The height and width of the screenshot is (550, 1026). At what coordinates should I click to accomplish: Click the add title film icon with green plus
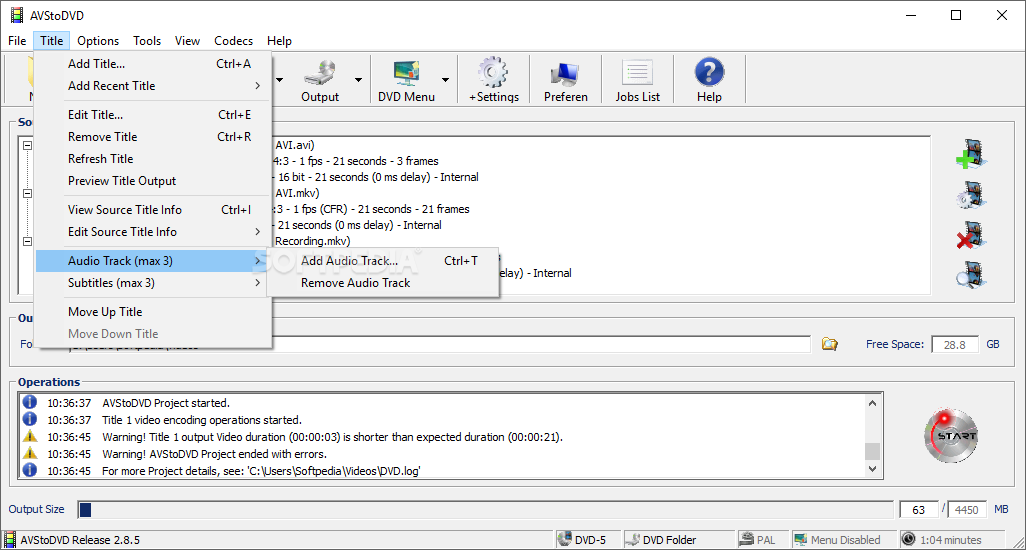coord(971,154)
